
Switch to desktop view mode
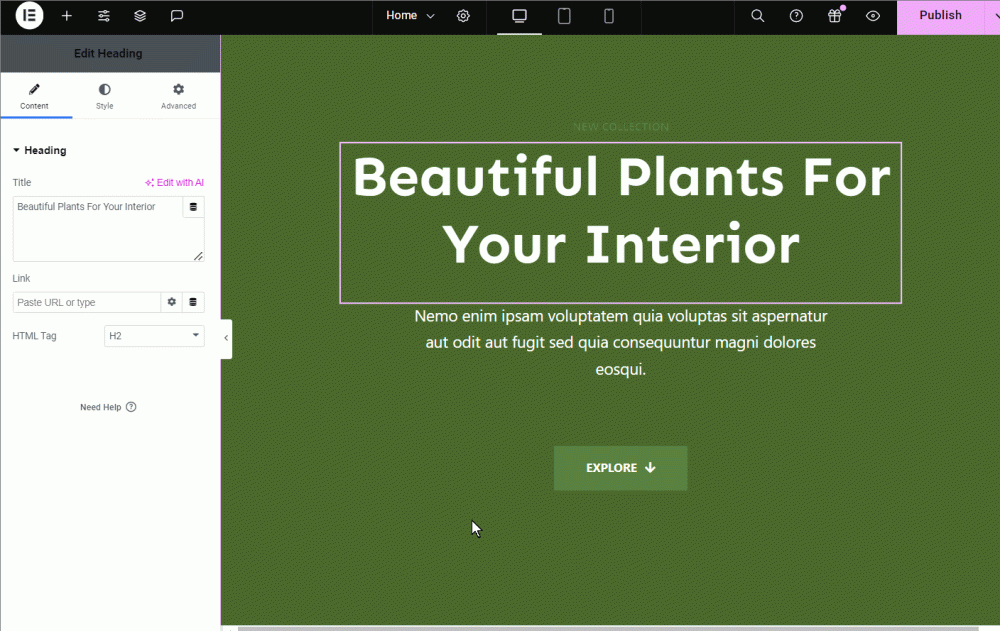click(519, 16)
